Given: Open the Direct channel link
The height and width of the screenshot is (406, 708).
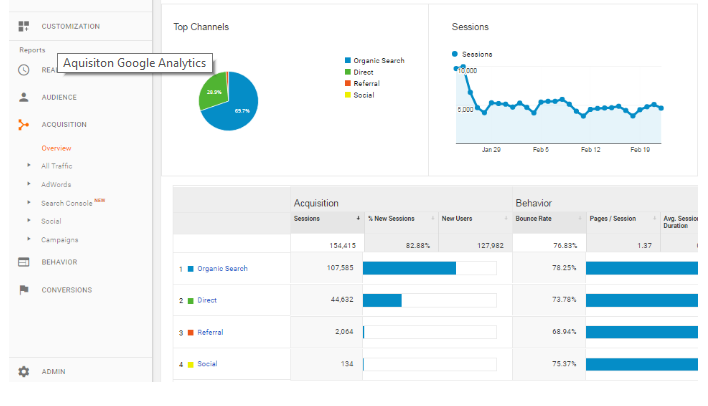Looking at the screenshot, I should pyautogui.click(x=207, y=300).
